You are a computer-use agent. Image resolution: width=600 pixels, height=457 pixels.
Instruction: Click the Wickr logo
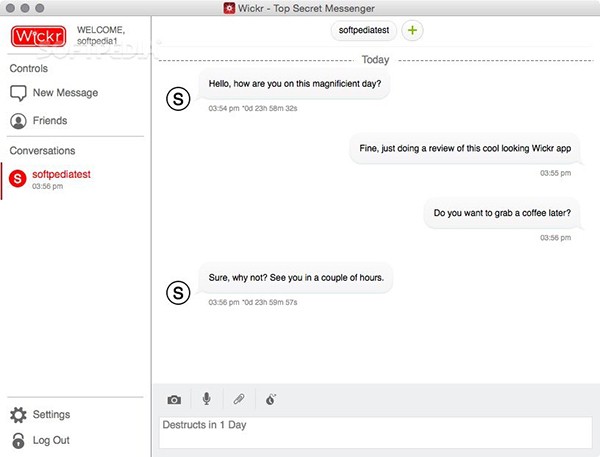38,36
